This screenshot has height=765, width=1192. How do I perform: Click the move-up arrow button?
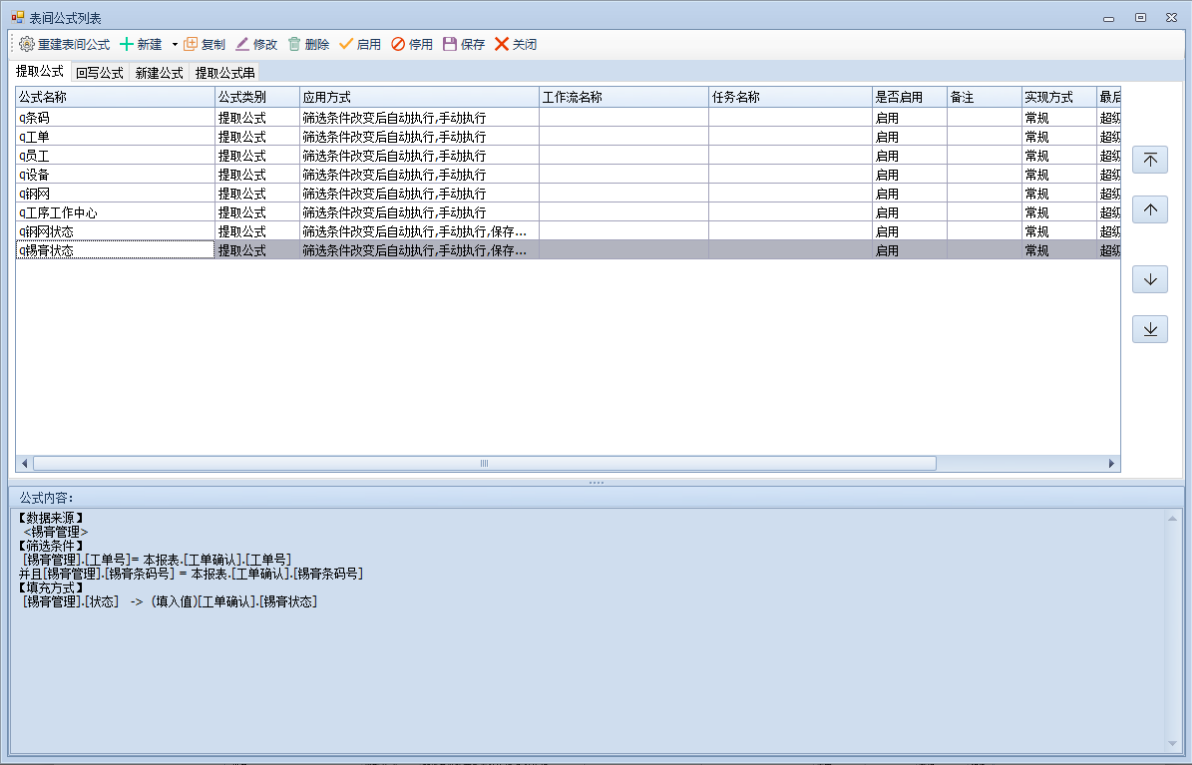1150,209
